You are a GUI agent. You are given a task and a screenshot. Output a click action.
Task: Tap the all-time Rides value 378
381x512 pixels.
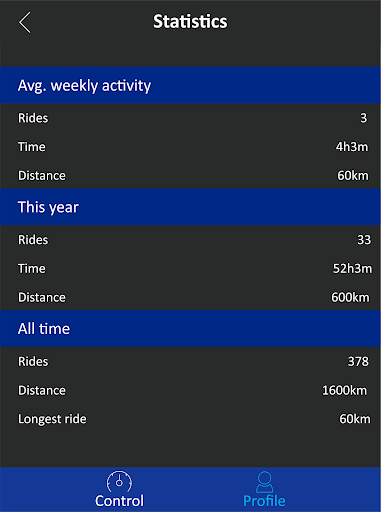coord(358,362)
